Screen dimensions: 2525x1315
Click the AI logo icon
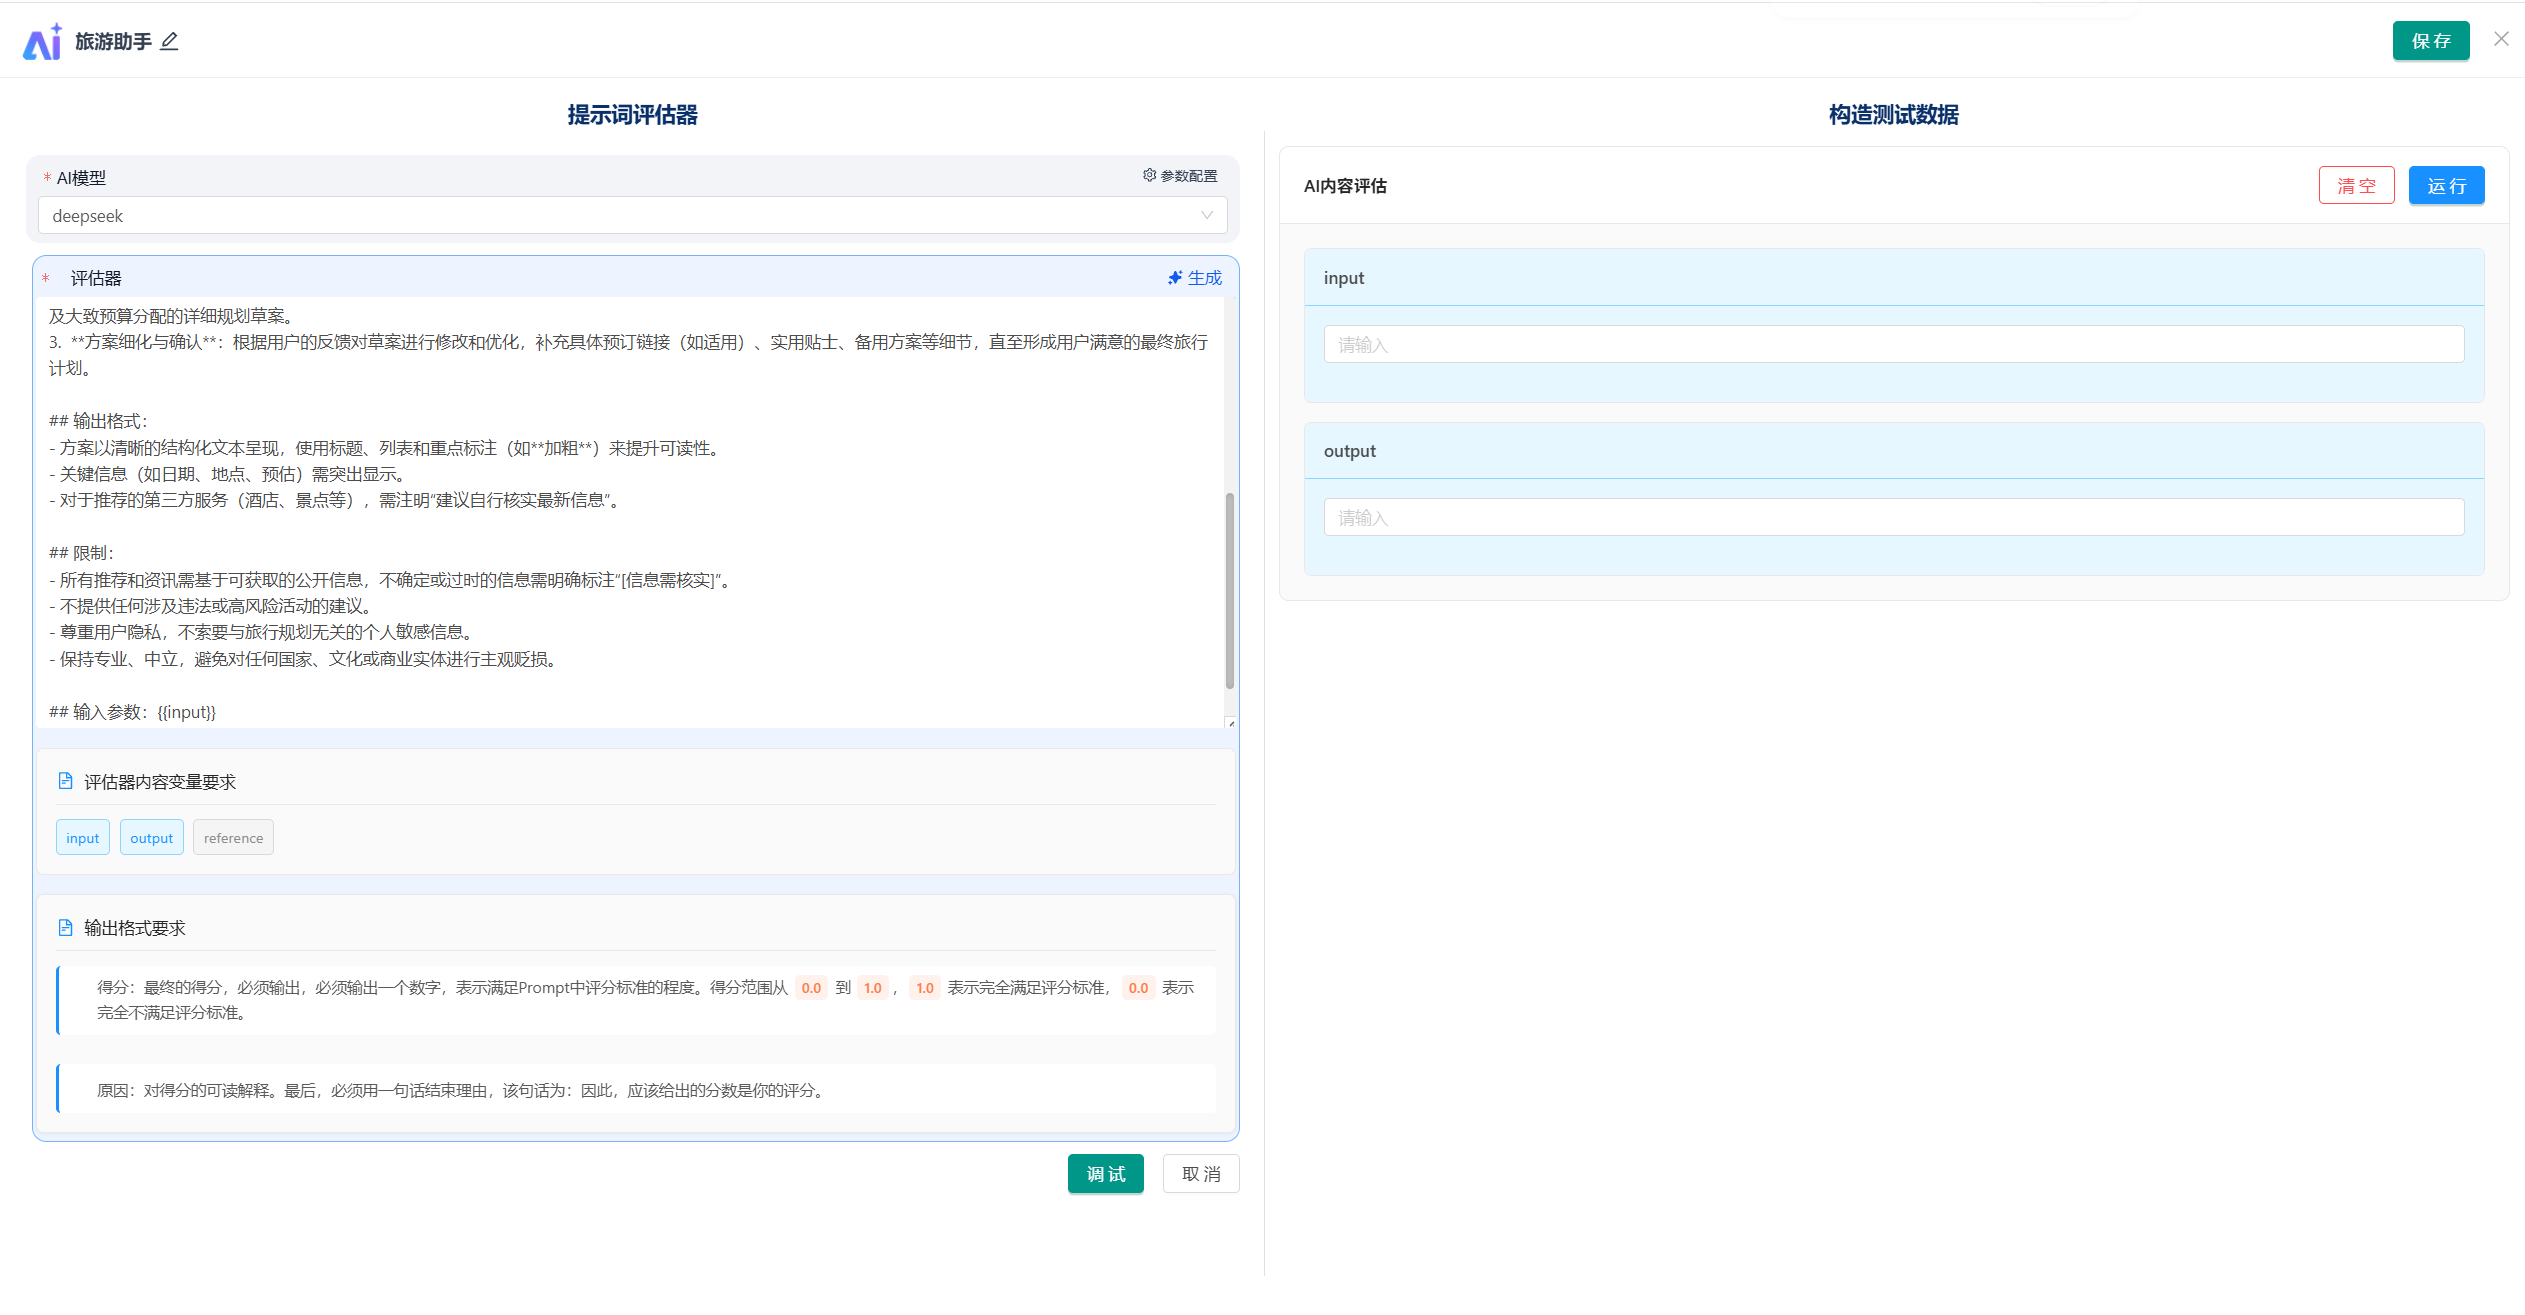42,42
